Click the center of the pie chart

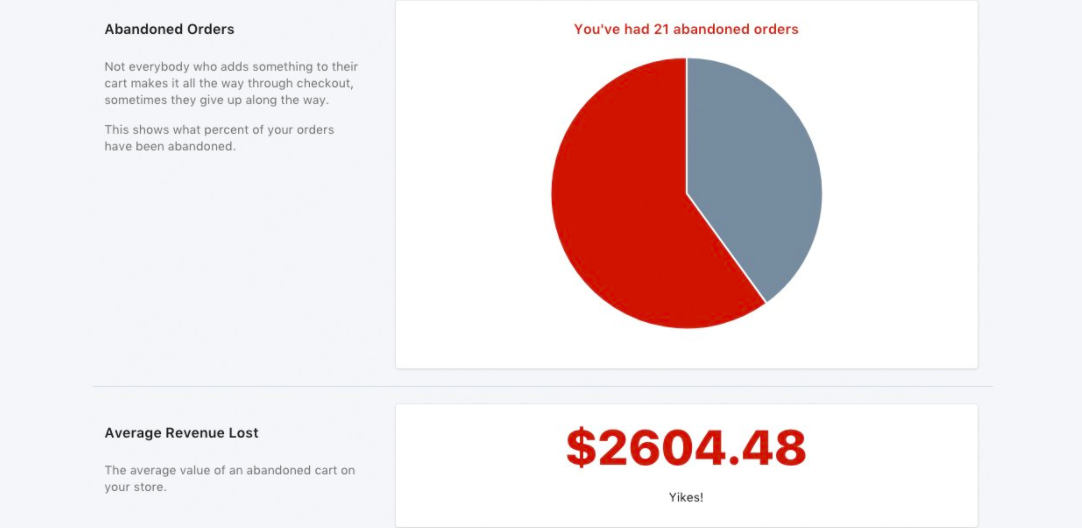pyautogui.click(x=687, y=193)
